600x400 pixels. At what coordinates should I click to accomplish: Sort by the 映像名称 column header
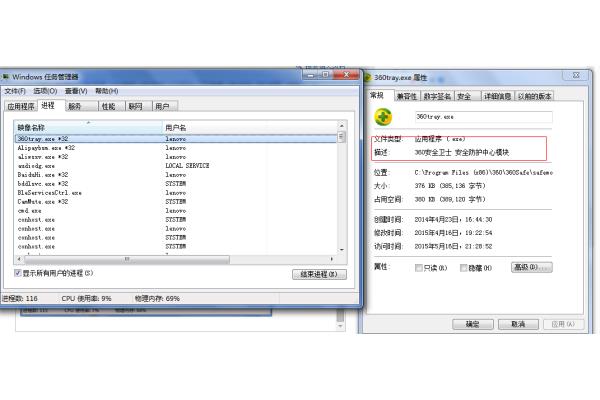88,127
